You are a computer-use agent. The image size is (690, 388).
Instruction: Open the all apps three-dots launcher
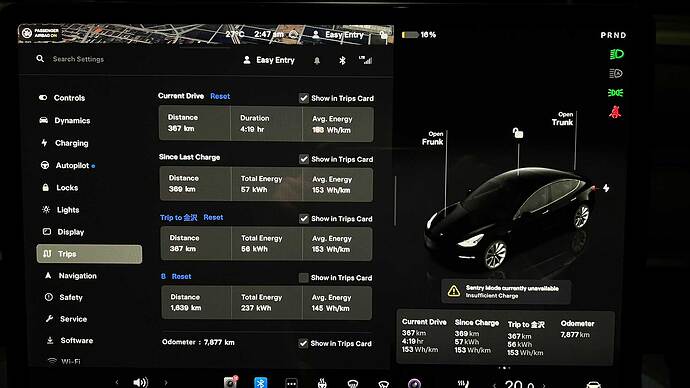(x=291, y=383)
